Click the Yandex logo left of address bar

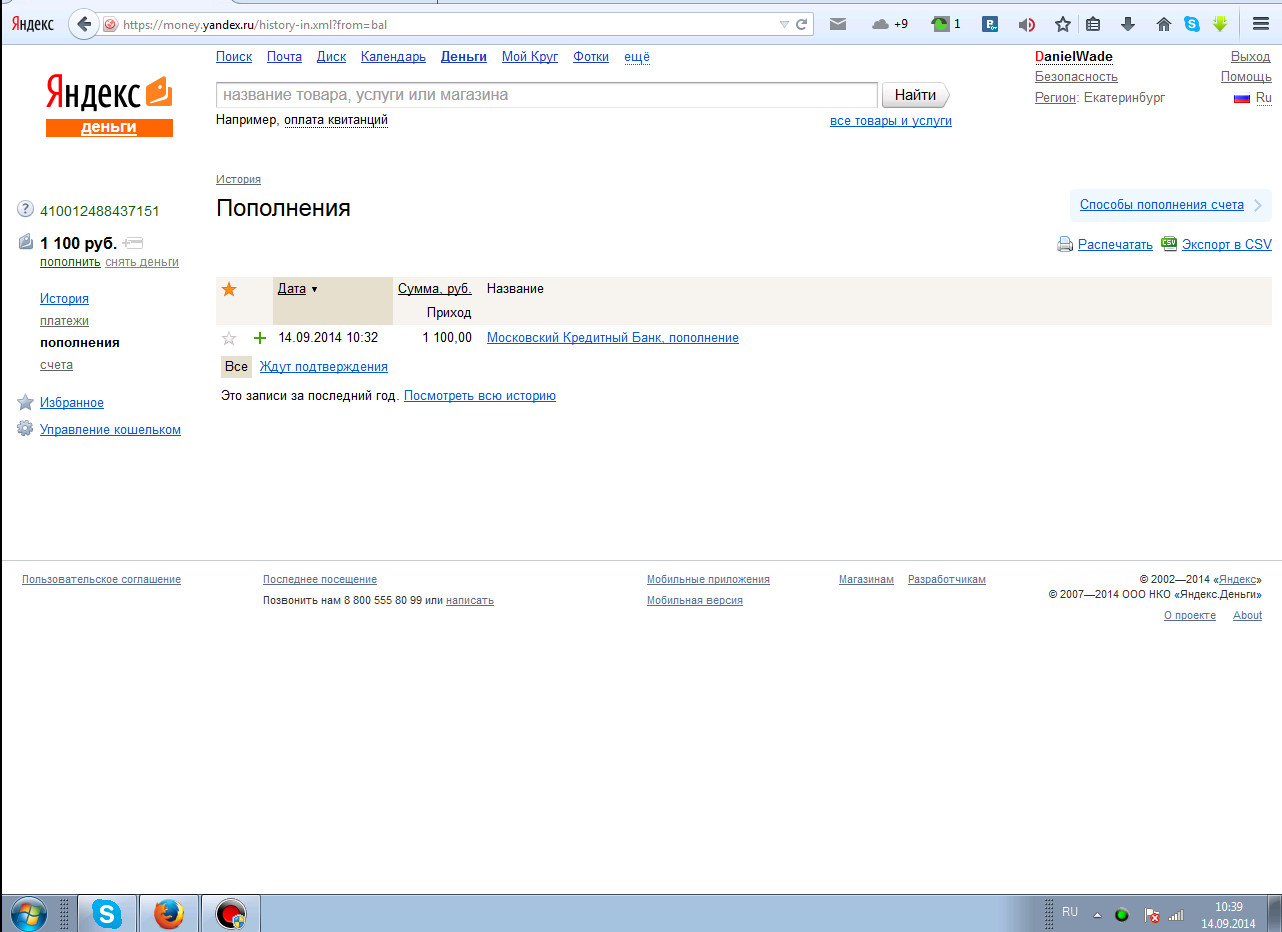(33, 24)
